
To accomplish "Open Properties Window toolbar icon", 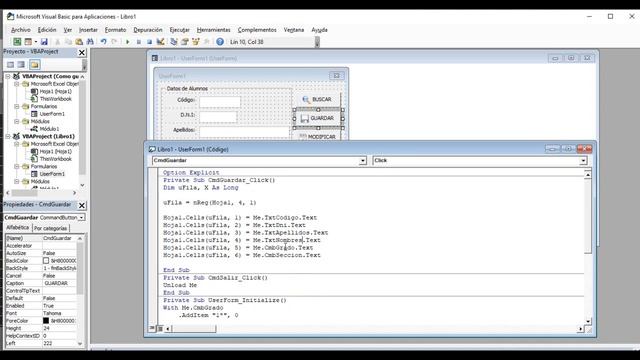I will coord(185,42).
